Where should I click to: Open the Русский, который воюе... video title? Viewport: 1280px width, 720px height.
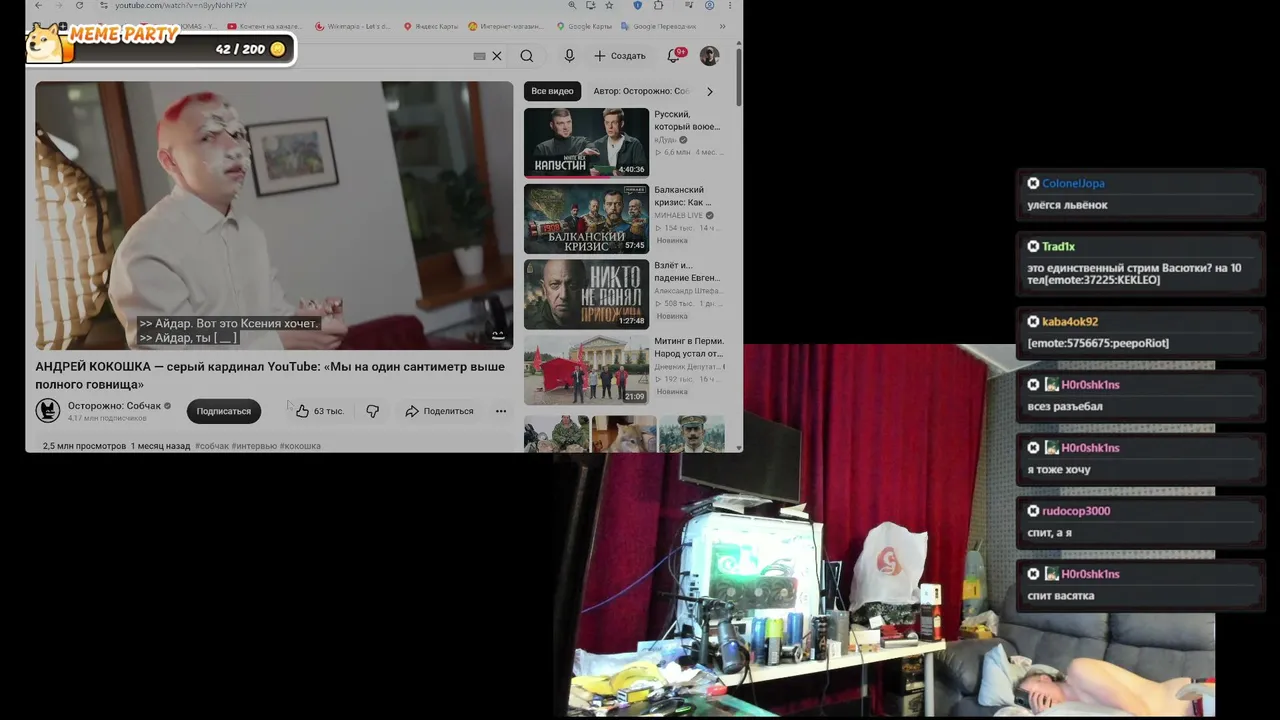(x=687, y=120)
